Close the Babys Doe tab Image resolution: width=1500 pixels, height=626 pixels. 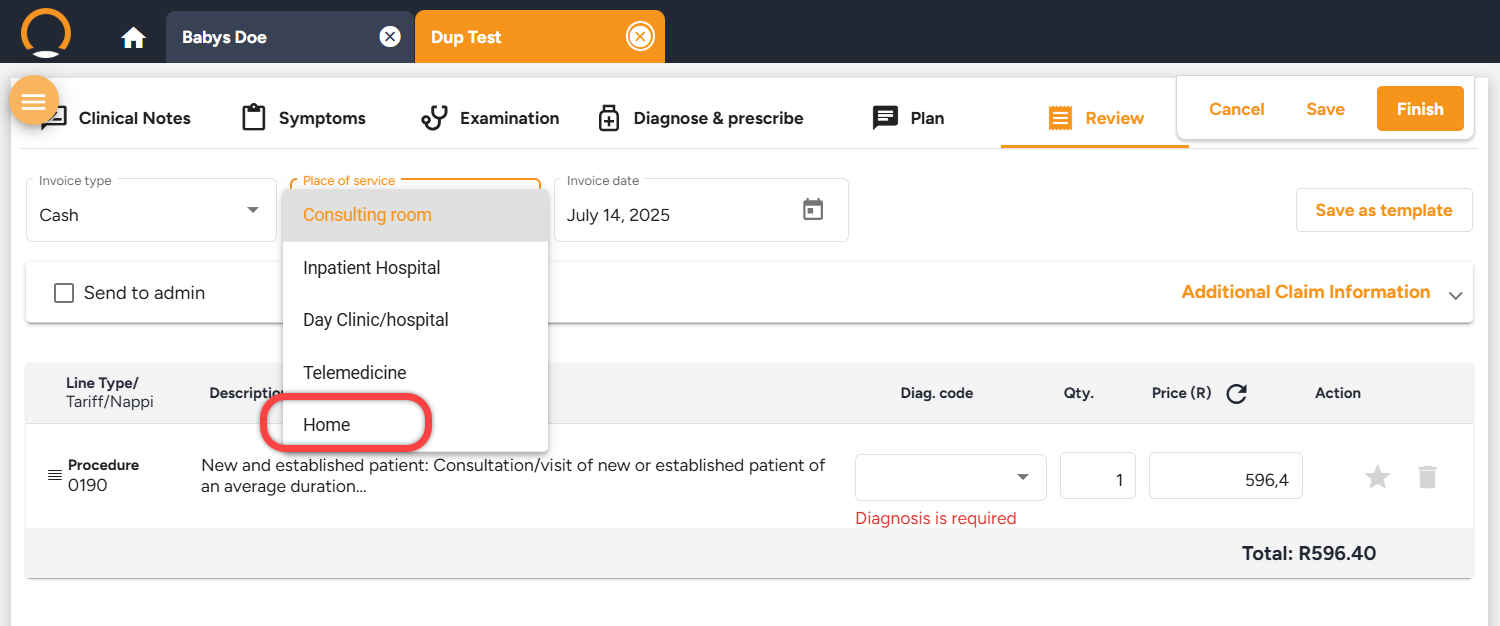(x=390, y=37)
